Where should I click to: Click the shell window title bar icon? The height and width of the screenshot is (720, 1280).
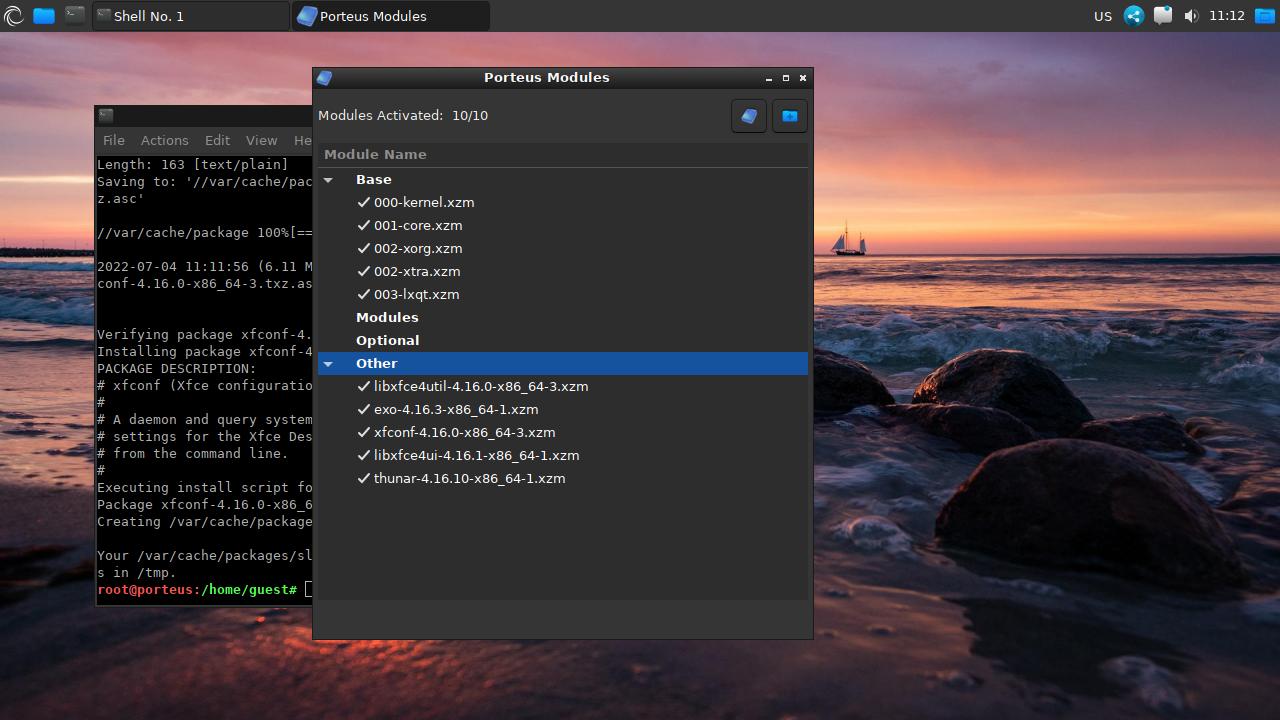tap(107, 115)
